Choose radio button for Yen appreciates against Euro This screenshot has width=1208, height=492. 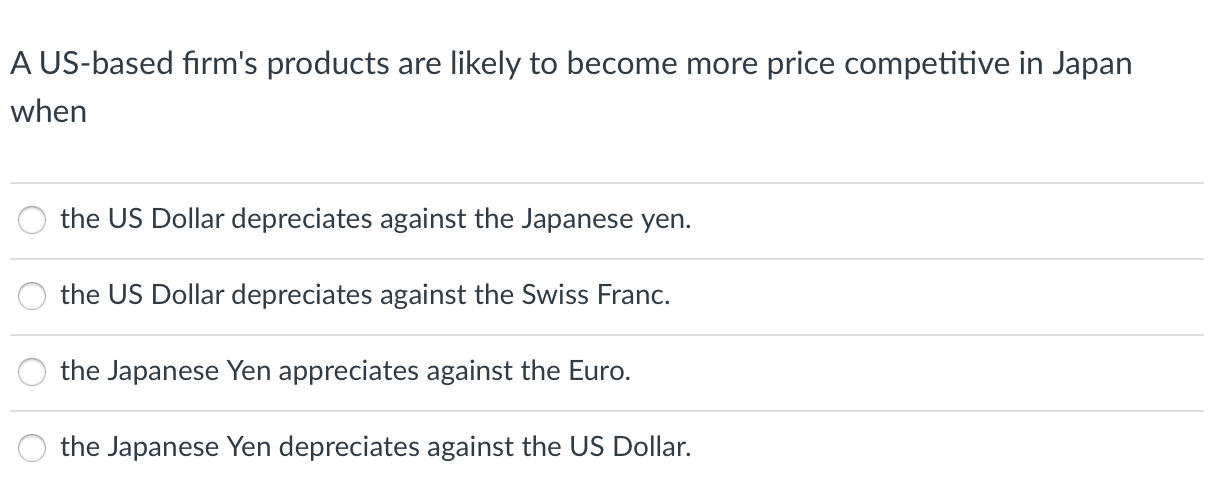point(31,372)
